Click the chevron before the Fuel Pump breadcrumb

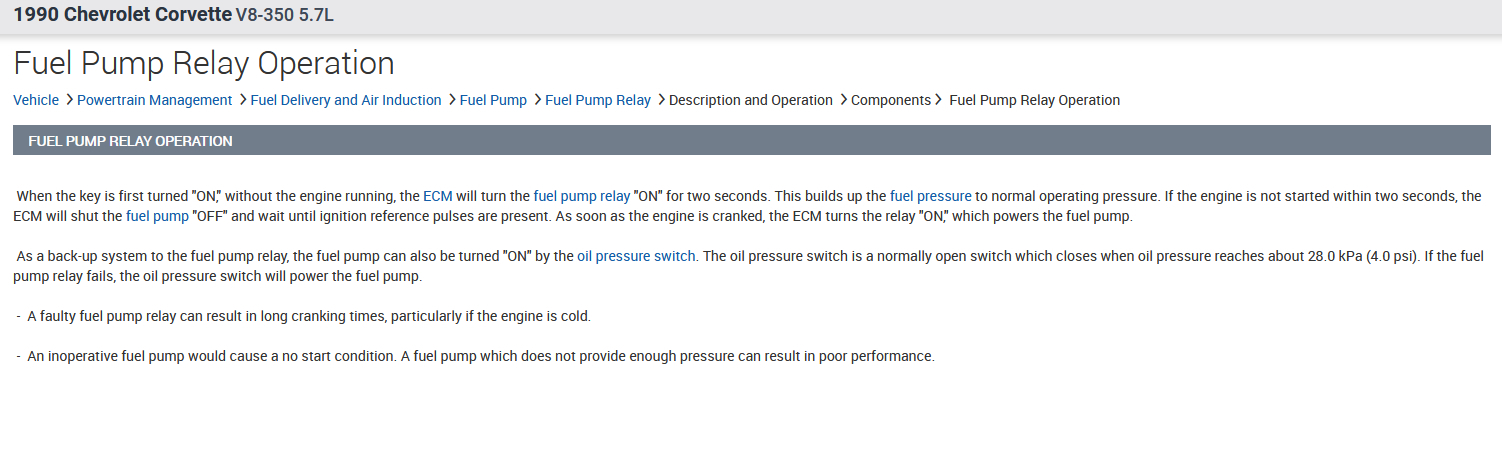point(452,100)
